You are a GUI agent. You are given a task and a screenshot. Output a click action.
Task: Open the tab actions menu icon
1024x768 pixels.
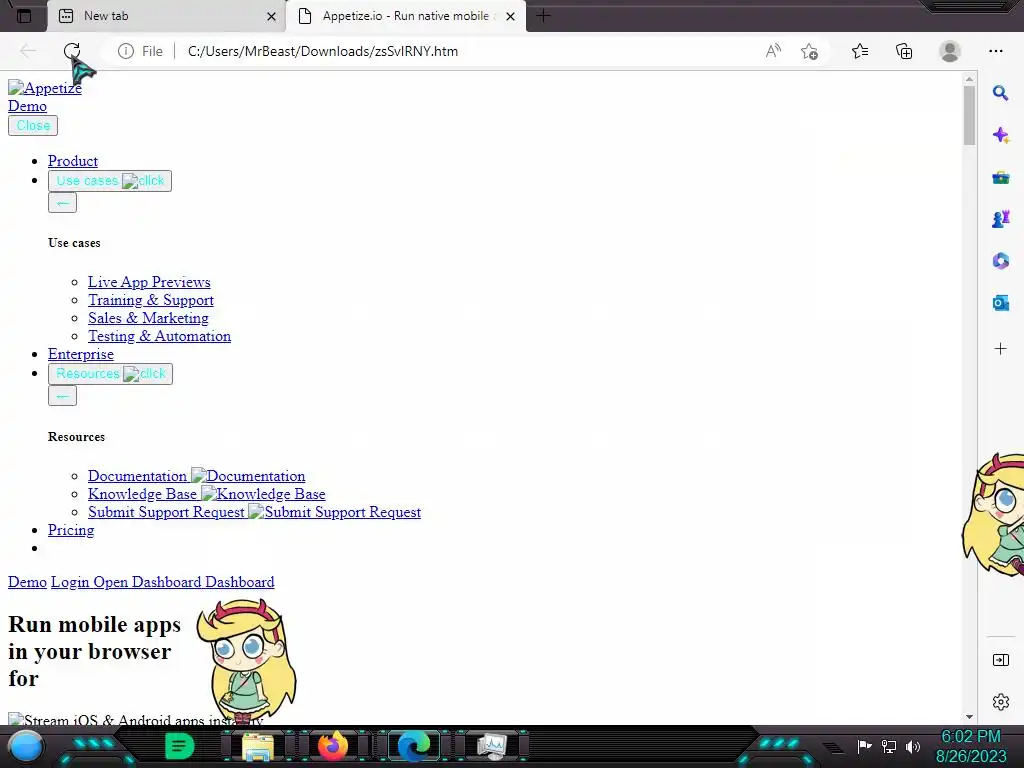click(x=24, y=16)
